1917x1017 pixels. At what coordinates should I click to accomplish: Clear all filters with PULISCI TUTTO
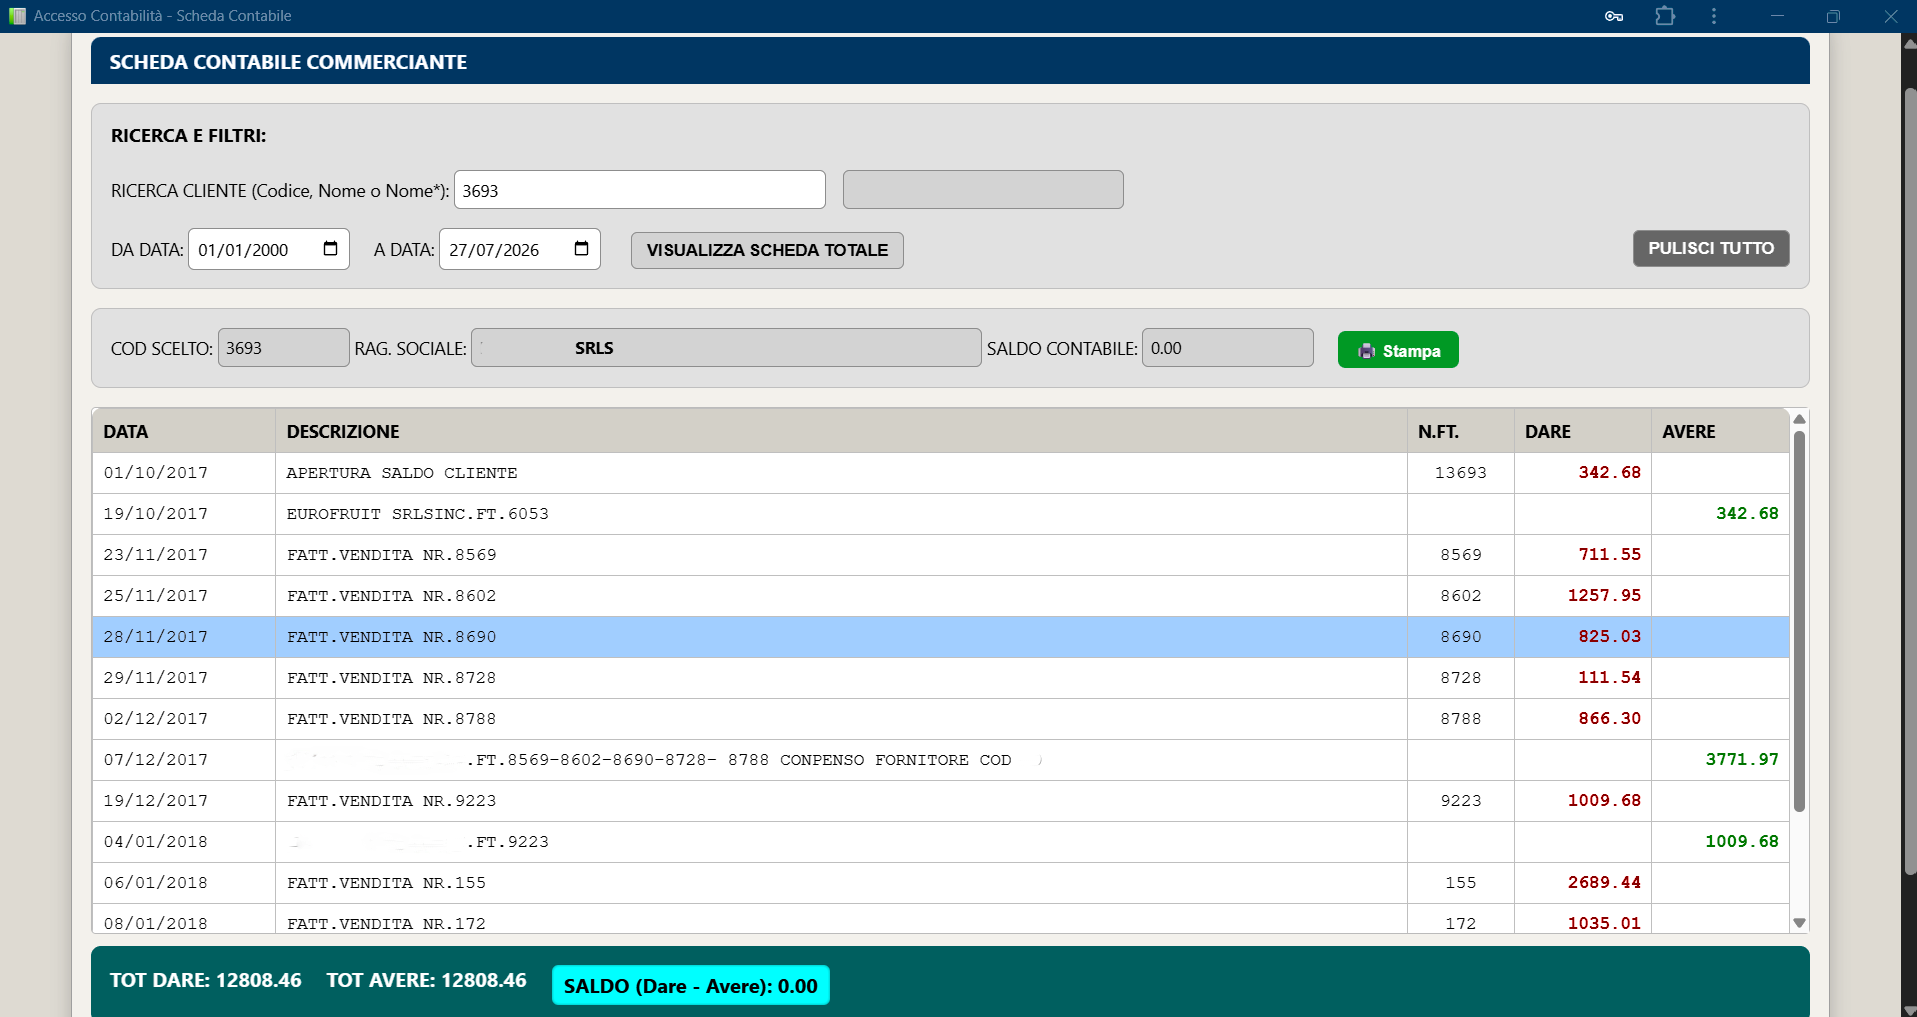tap(1711, 248)
